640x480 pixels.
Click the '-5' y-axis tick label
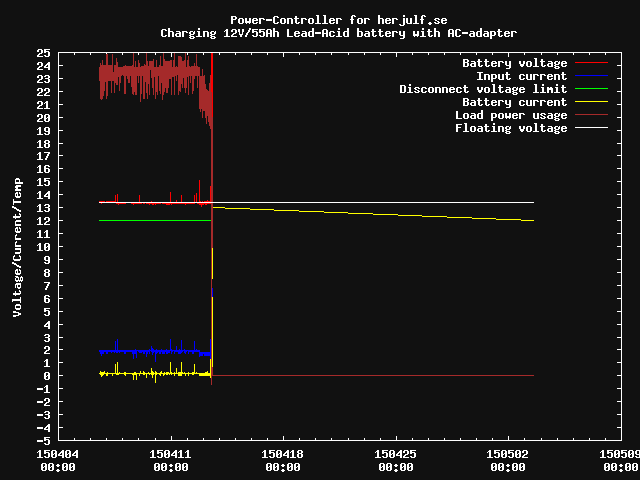pos(43,440)
